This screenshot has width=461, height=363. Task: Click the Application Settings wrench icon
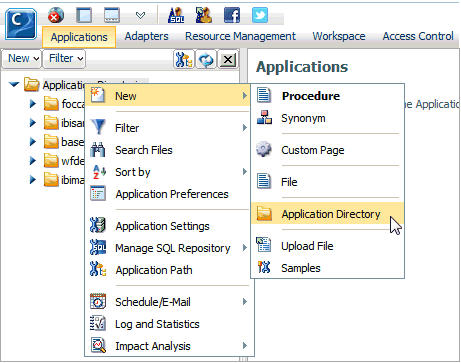click(x=98, y=225)
